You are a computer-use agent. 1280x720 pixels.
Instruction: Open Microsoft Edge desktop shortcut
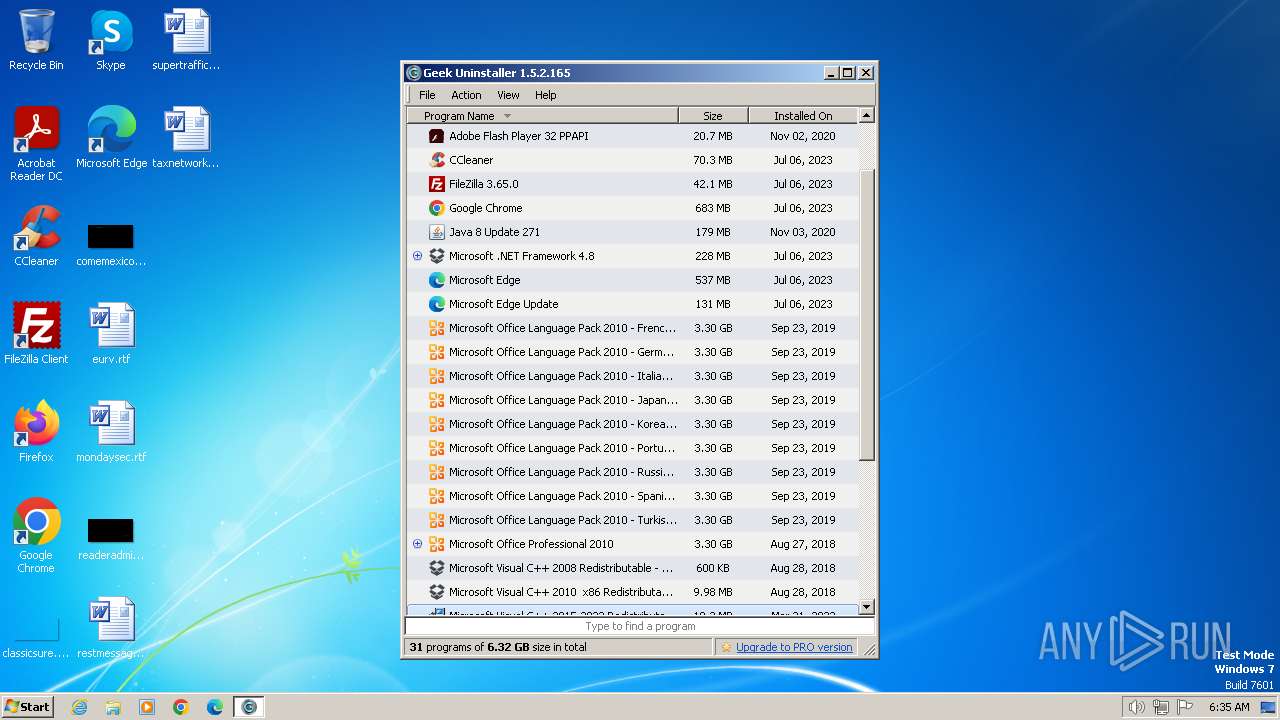tap(111, 138)
